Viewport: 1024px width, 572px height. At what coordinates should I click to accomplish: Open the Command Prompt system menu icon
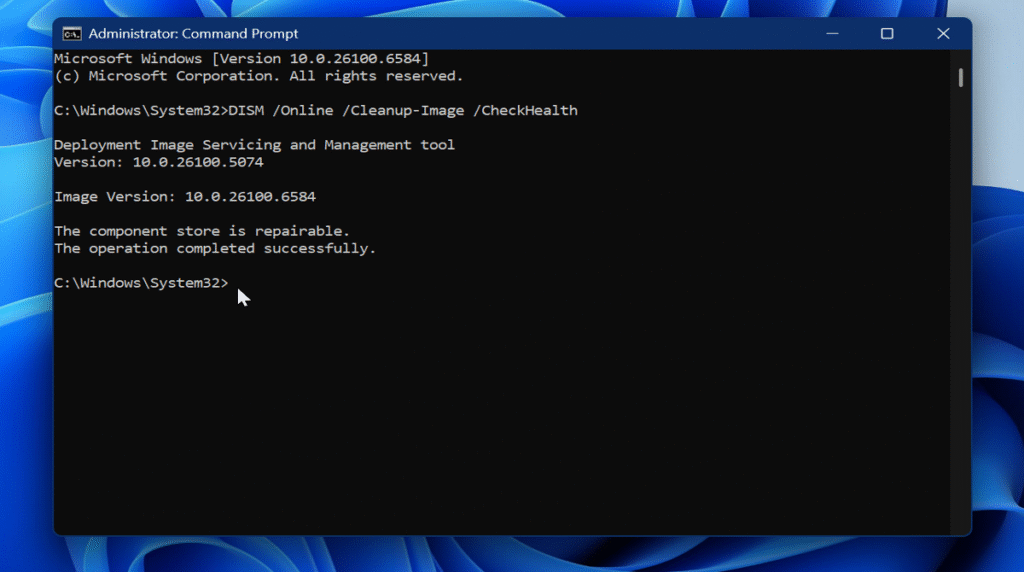click(72, 34)
